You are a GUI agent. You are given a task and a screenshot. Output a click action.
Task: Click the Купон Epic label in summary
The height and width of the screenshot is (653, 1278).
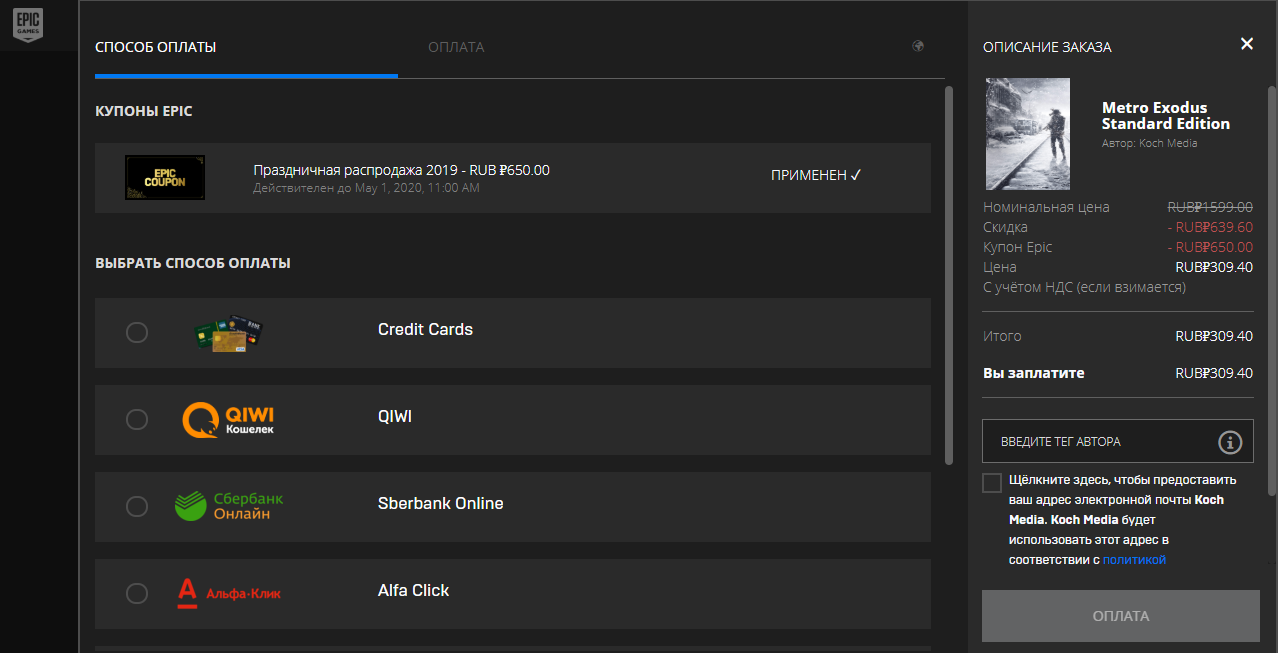1017,247
